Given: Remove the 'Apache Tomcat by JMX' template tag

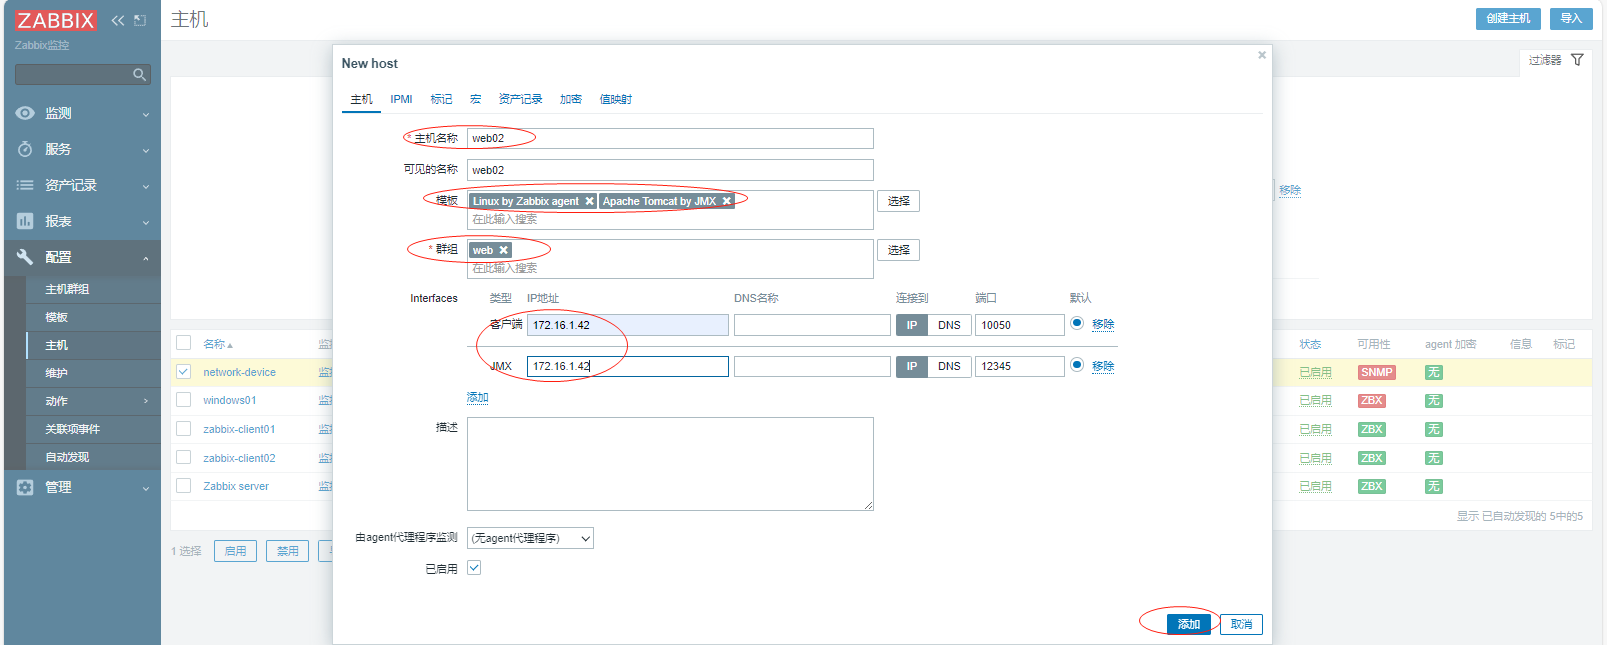Looking at the screenshot, I should pos(727,201).
